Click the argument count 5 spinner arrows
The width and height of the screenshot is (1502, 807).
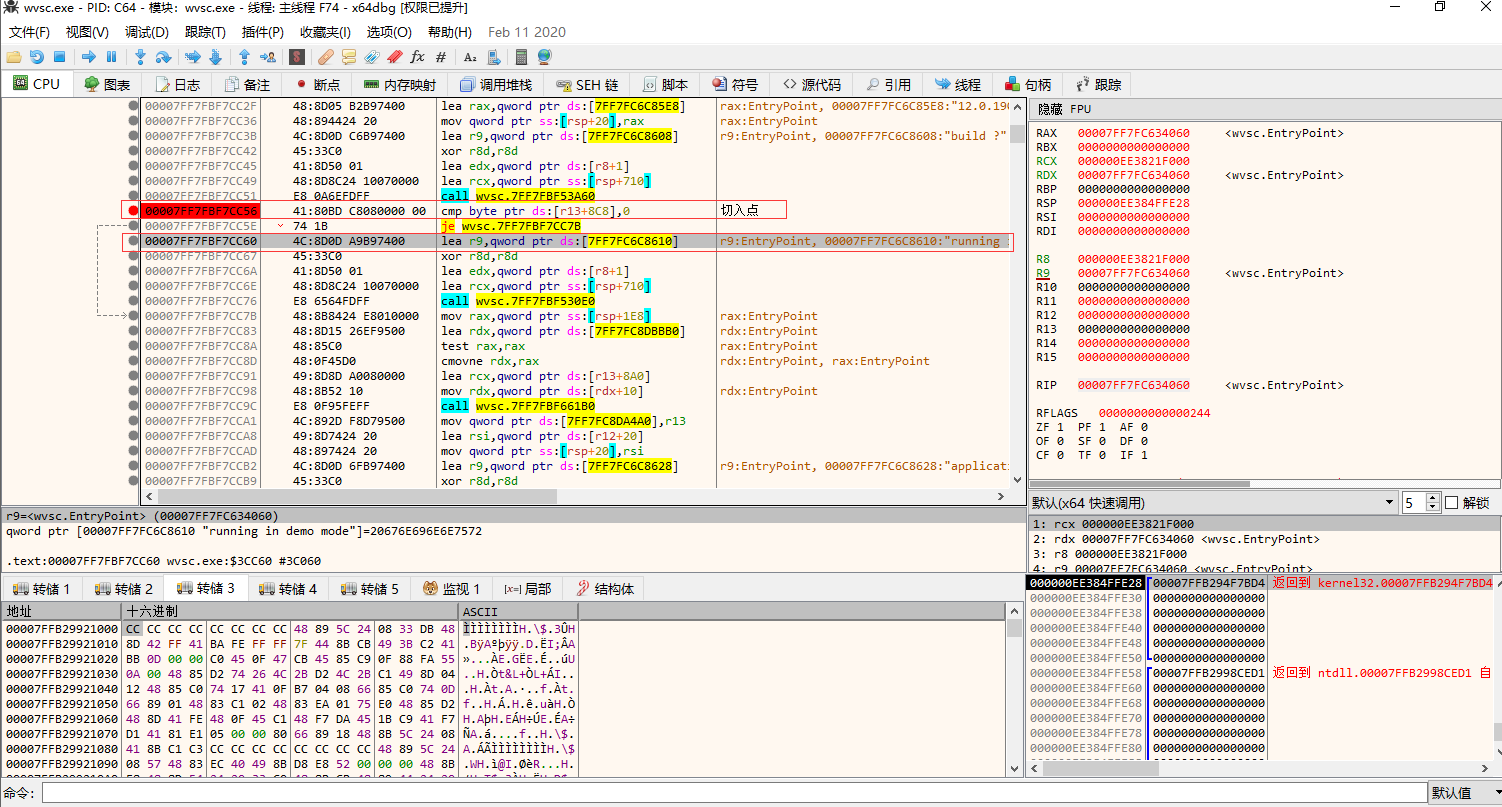1433,503
